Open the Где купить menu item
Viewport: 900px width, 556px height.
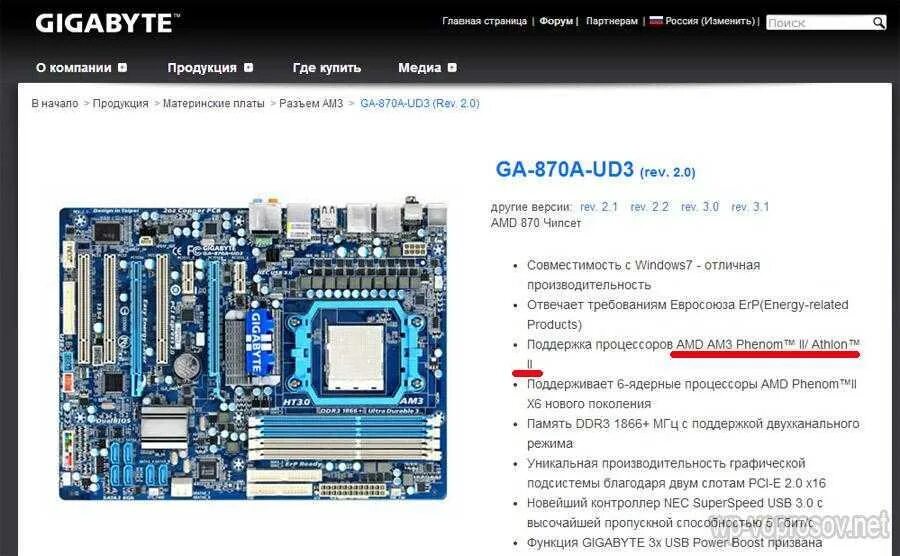tap(327, 68)
